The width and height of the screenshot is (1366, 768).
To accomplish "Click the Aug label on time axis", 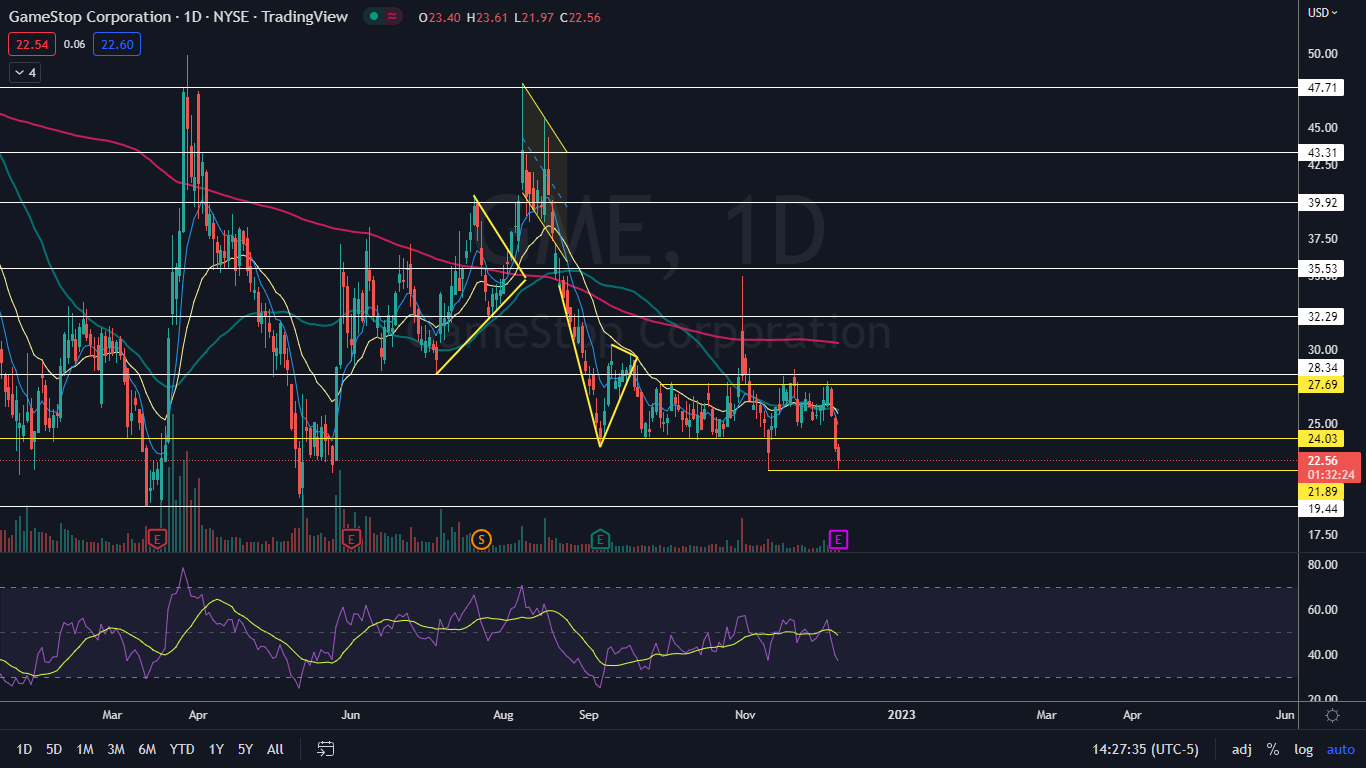I will click(504, 715).
